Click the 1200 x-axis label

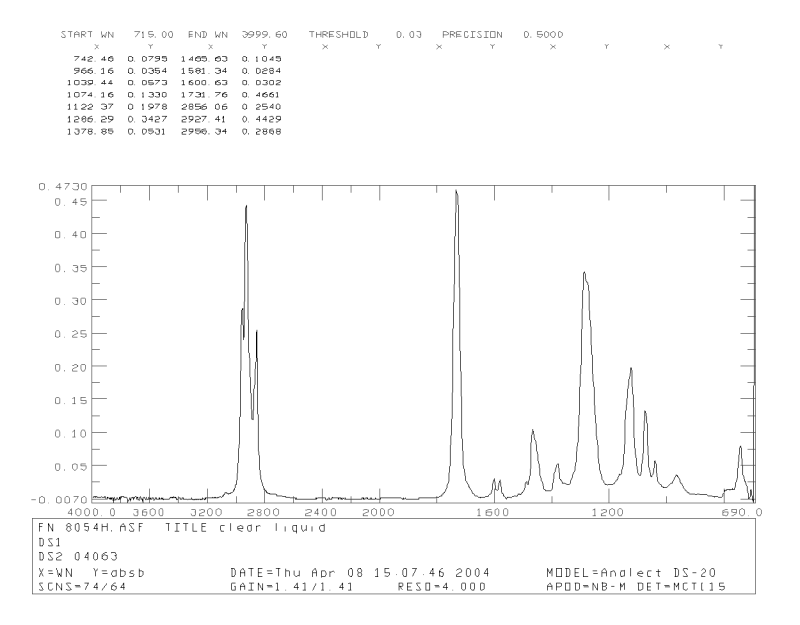pyautogui.click(x=608, y=512)
